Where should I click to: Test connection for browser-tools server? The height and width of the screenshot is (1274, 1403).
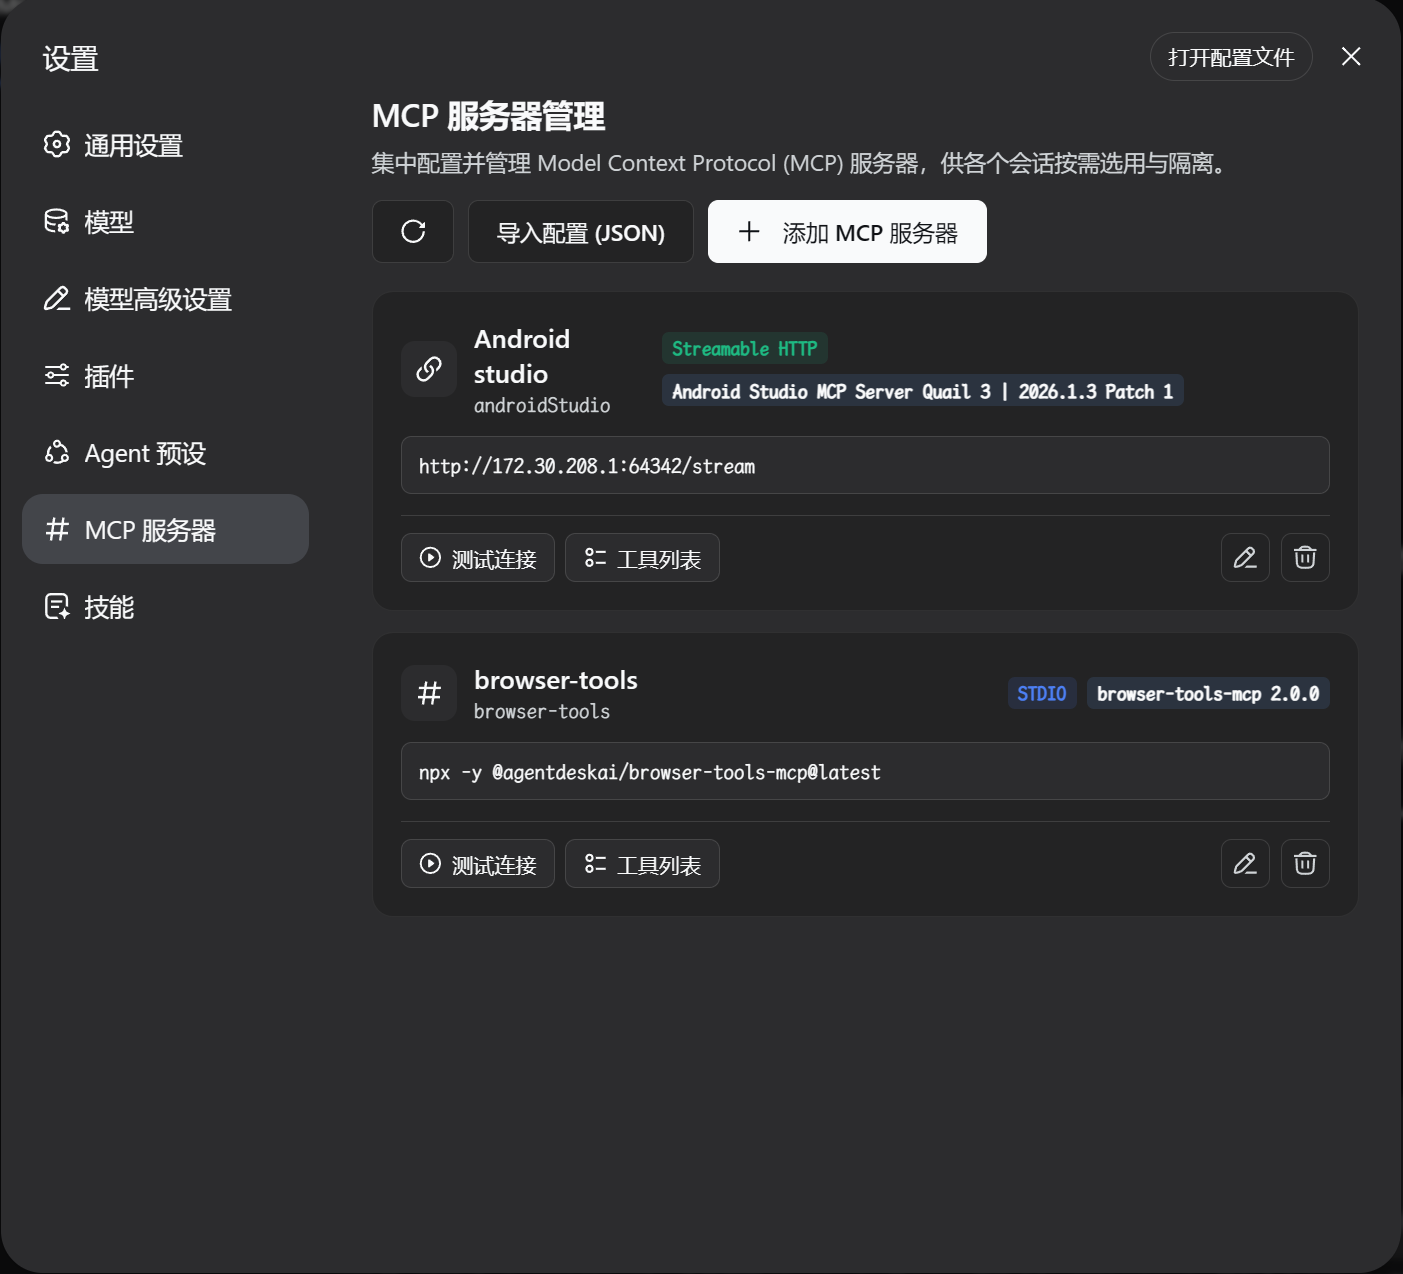478,864
